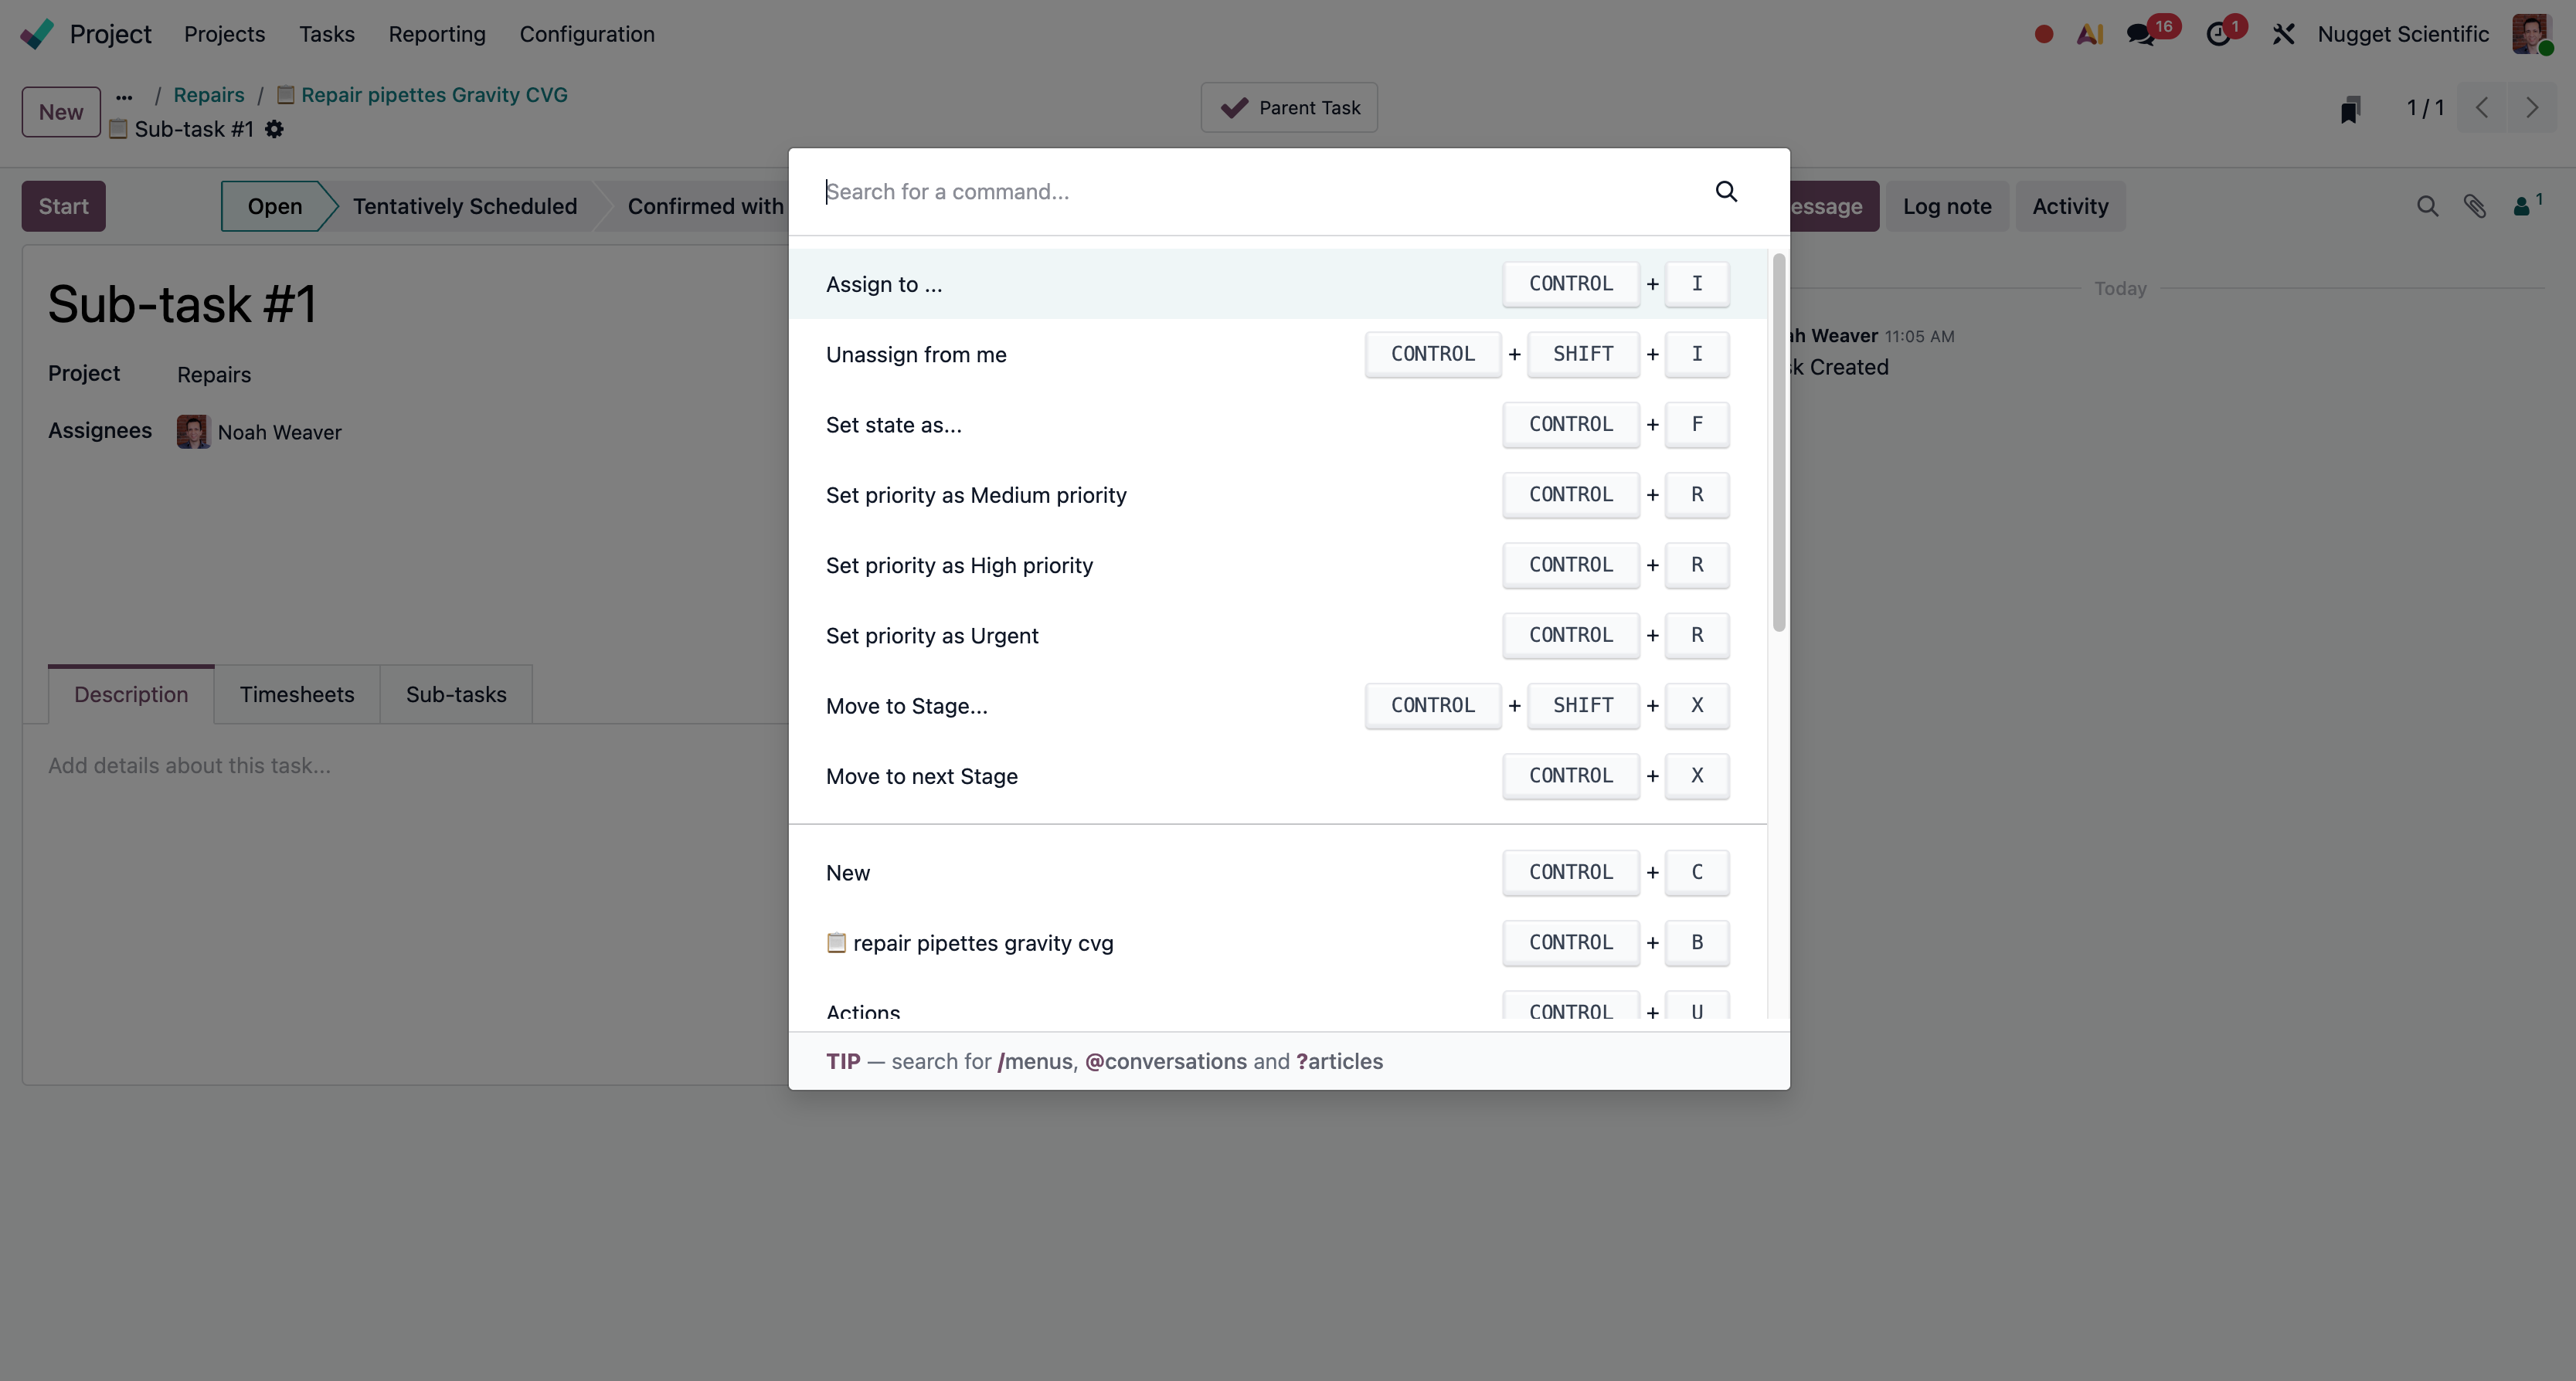Click the bookmark icon near pager
Viewport: 2576px width, 1381px height.
click(x=2350, y=109)
